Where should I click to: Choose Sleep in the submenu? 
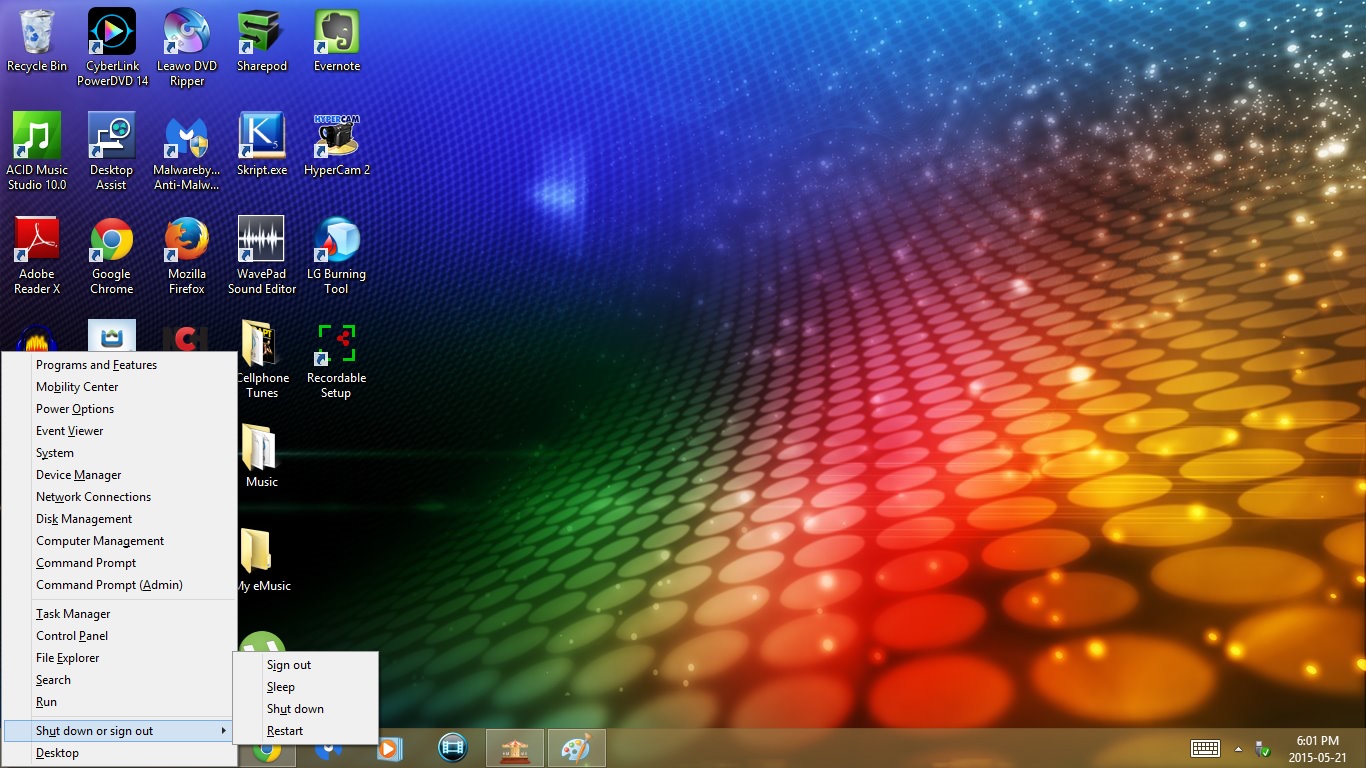coord(305,687)
